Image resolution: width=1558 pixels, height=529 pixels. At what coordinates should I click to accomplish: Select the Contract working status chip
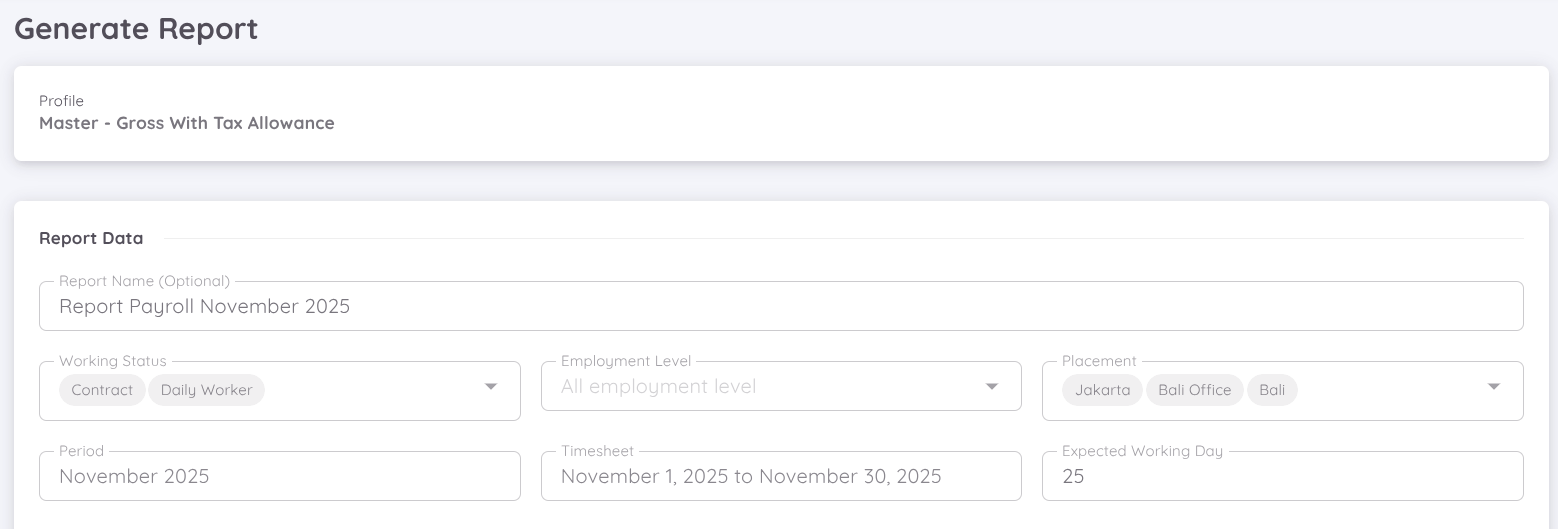tap(102, 390)
